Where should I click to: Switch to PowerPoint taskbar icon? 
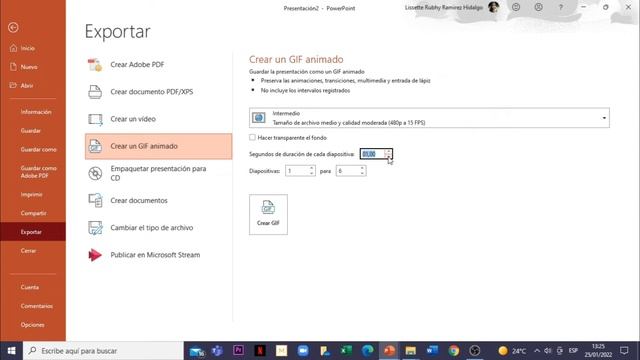[389, 351]
